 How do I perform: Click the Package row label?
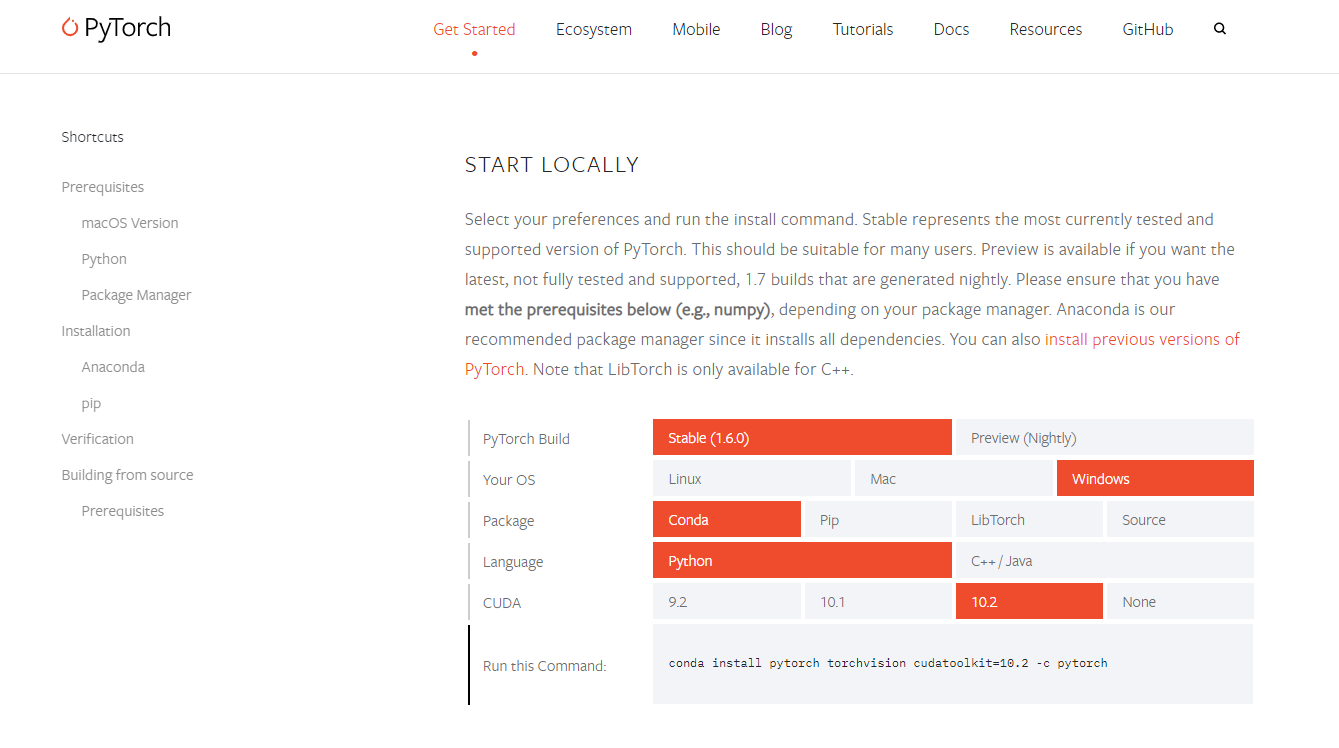(x=508, y=521)
